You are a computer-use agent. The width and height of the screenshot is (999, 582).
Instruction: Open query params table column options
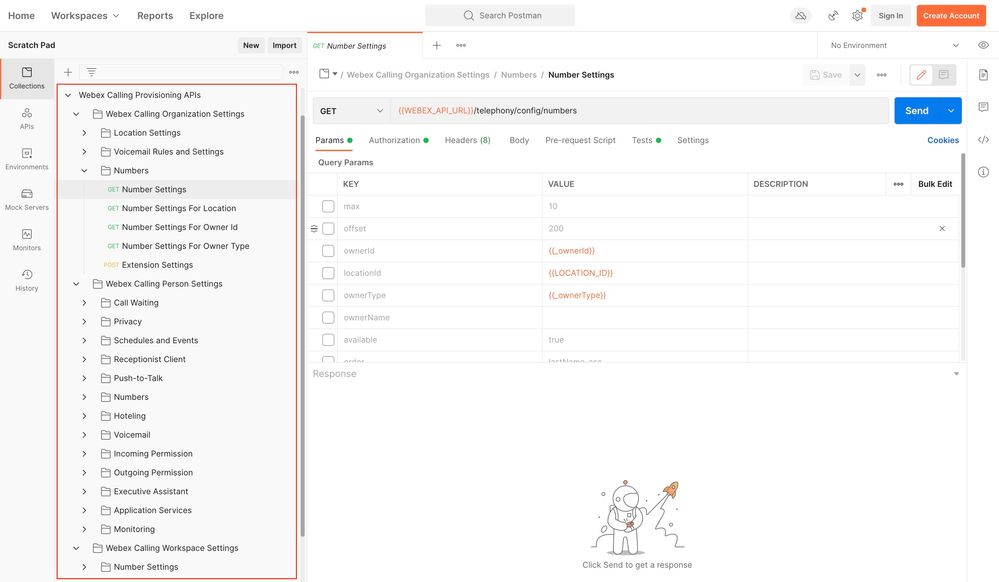point(898,184)
